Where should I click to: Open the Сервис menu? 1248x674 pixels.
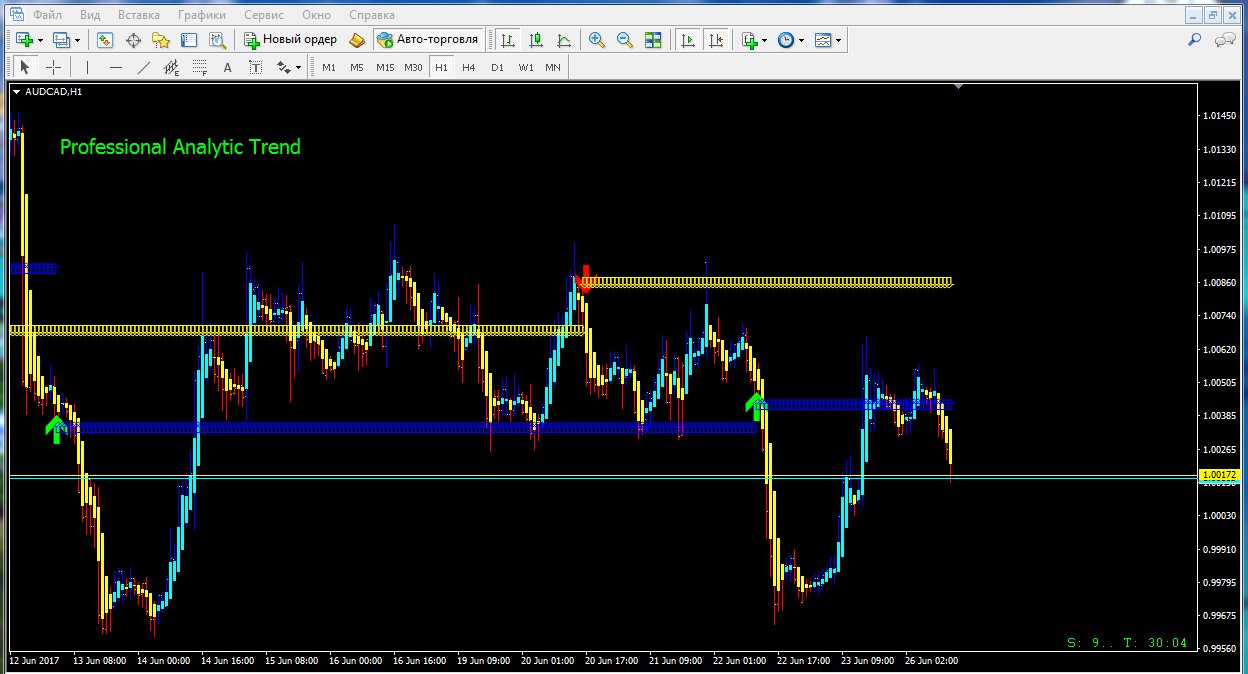click(x=264, y=15)
